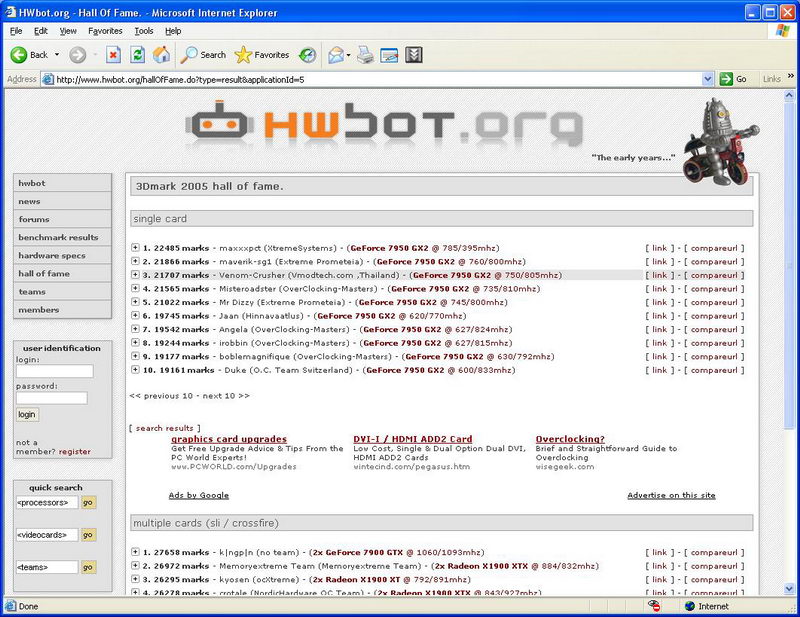
Task: Open the File menu
Action: tap(16, 31)
